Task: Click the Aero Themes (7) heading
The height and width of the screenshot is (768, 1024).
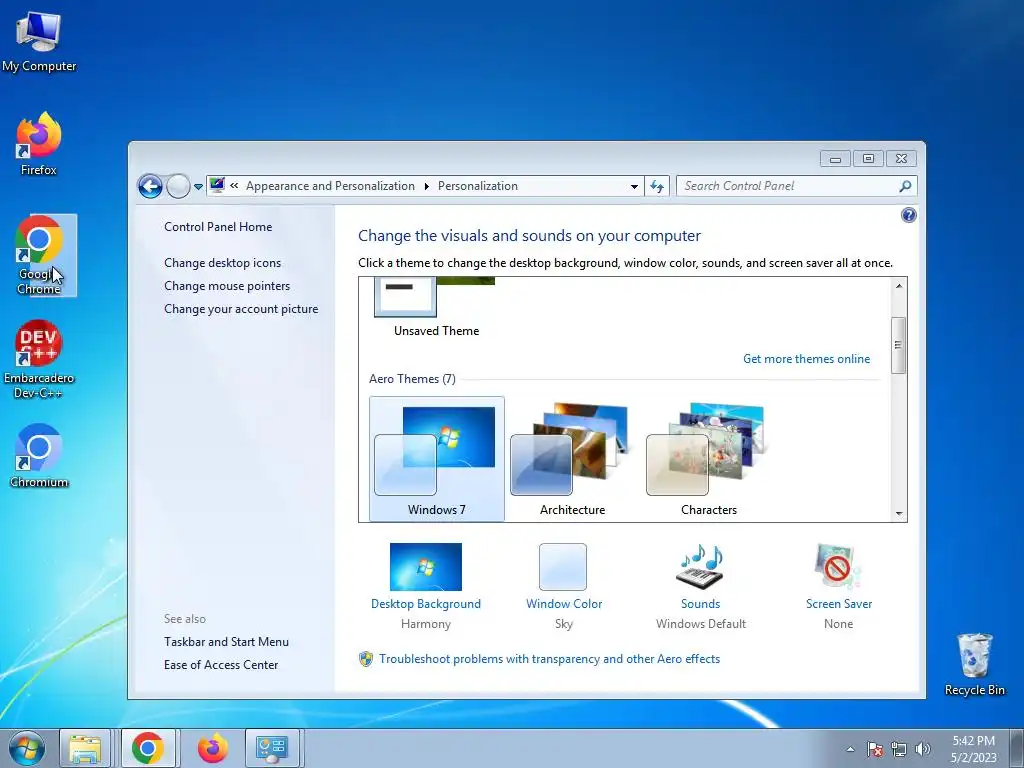Action: tap(412, 379)
